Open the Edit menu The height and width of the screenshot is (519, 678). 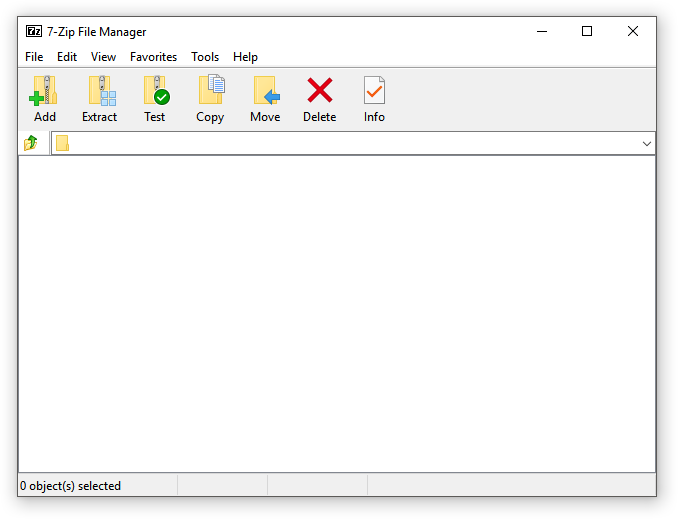coord(67,57)
